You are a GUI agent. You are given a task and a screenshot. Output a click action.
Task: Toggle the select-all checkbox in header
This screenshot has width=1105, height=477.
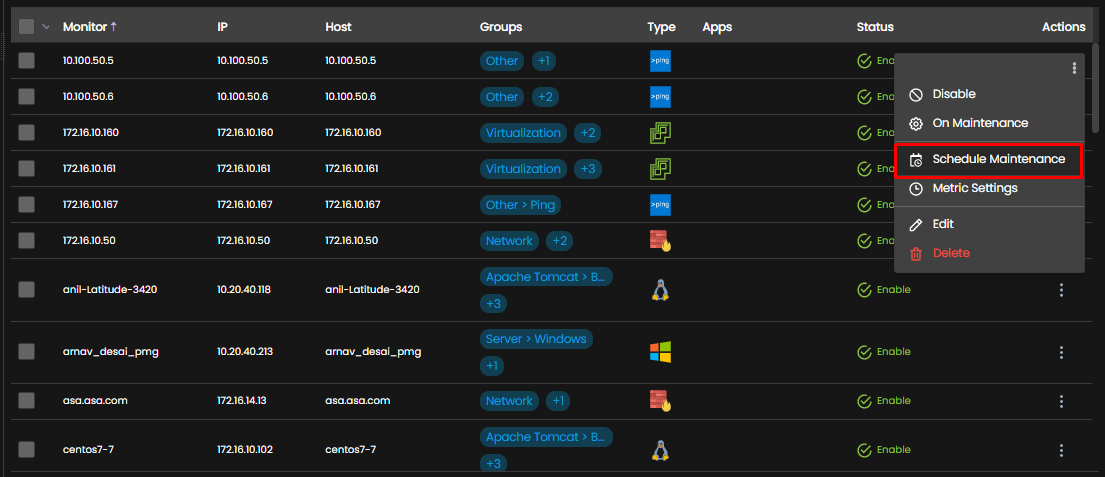26,27
